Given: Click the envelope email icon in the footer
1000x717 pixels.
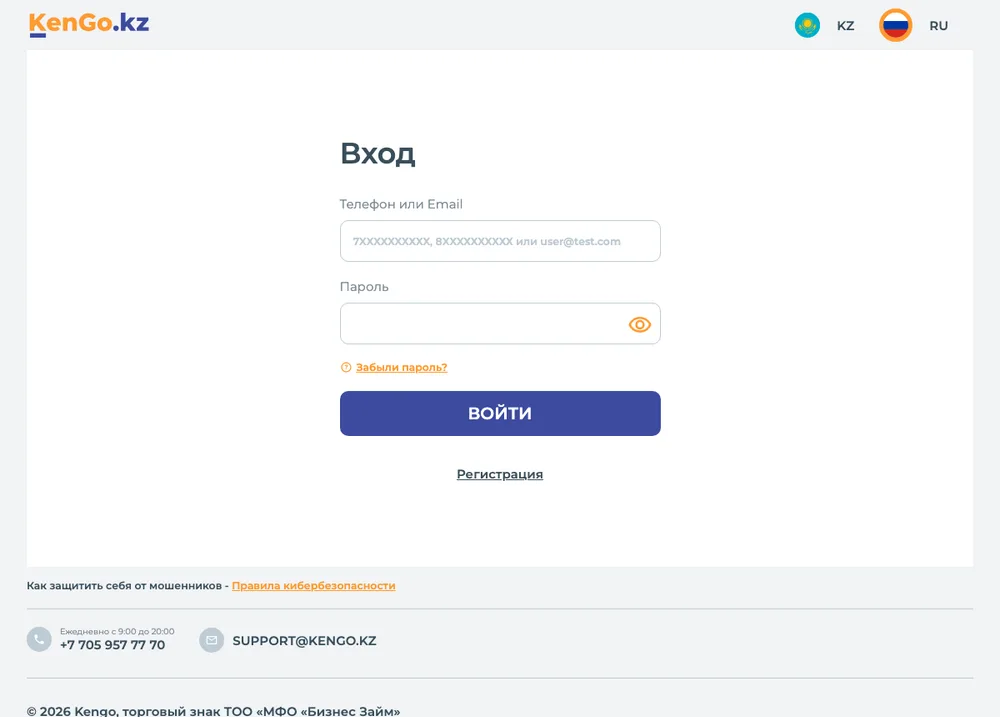Looking at the screenshot, I should (x=211, y=640).
